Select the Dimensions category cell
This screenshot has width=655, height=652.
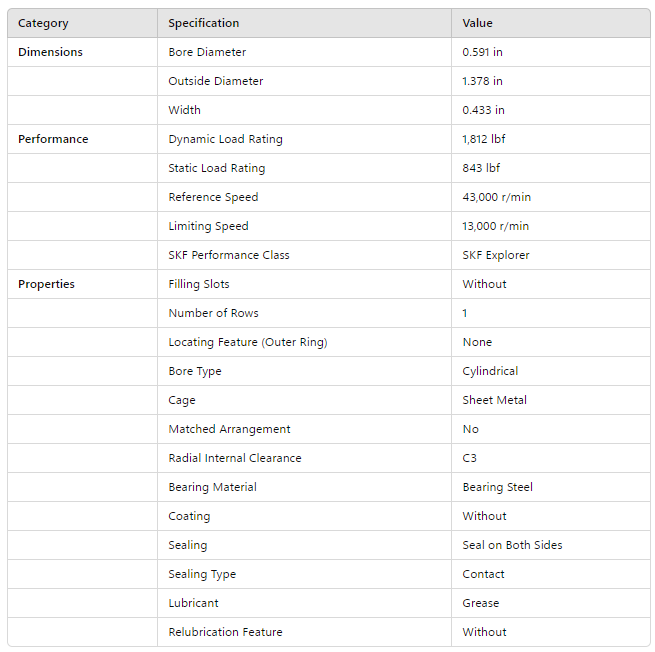coord(50,52)
